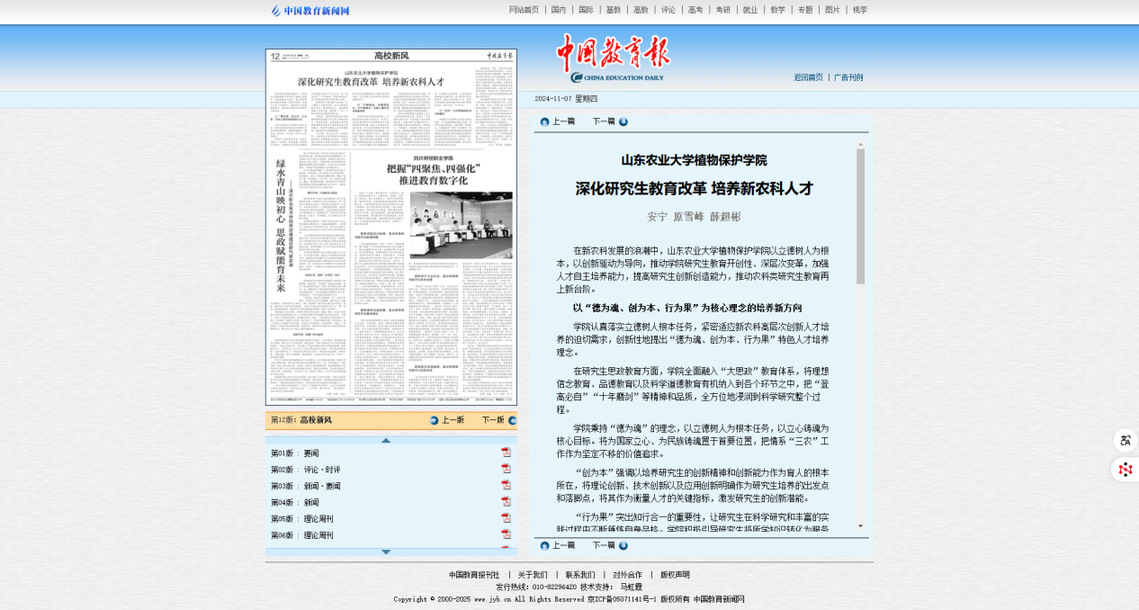Download the PDF for 第03版 新闻·要闻
This screenshot has height=610, width=1139.
[x=506, y=486]
